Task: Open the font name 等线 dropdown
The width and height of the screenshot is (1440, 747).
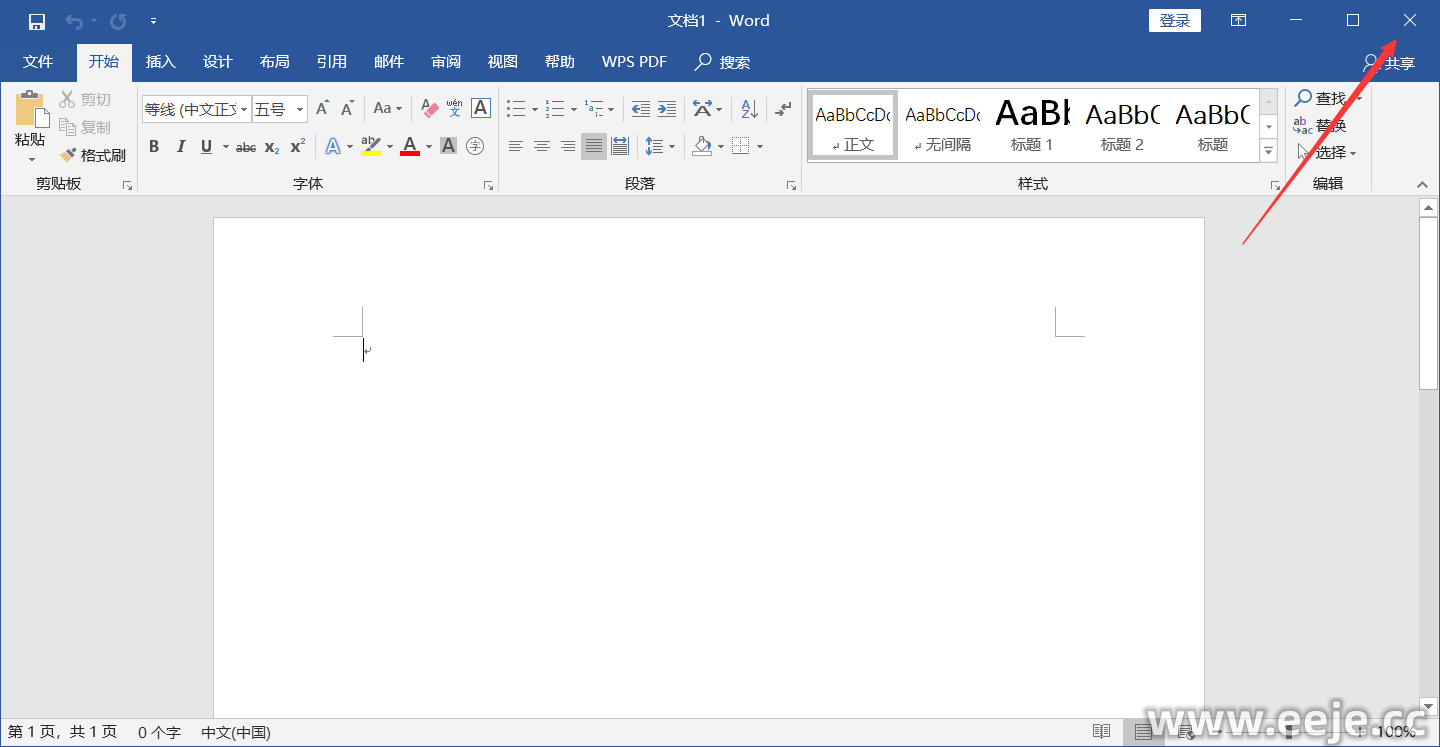Action: 244,109
